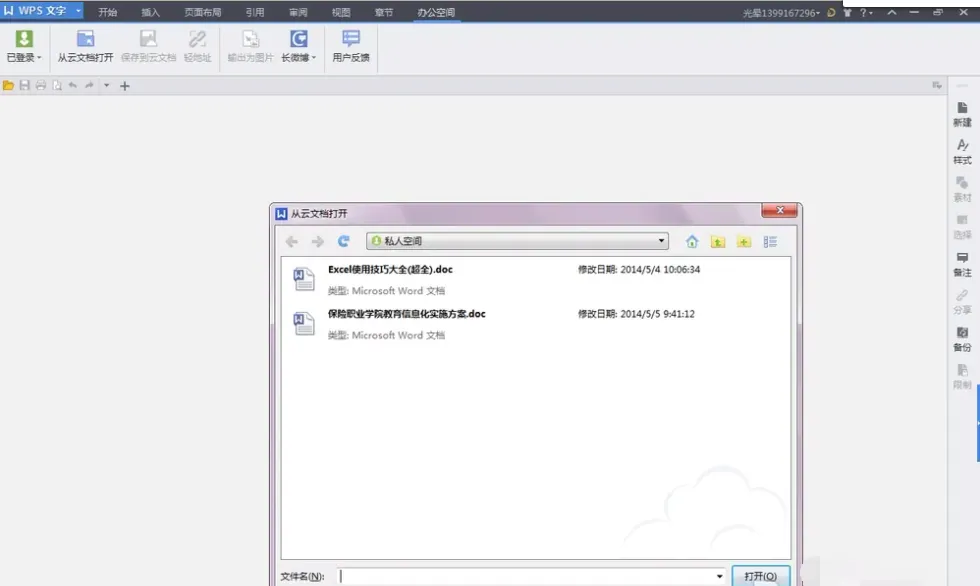Collapse the ribbon with caret icon
980x586 pixels.
pyautogui.click(x=892, y=12)
